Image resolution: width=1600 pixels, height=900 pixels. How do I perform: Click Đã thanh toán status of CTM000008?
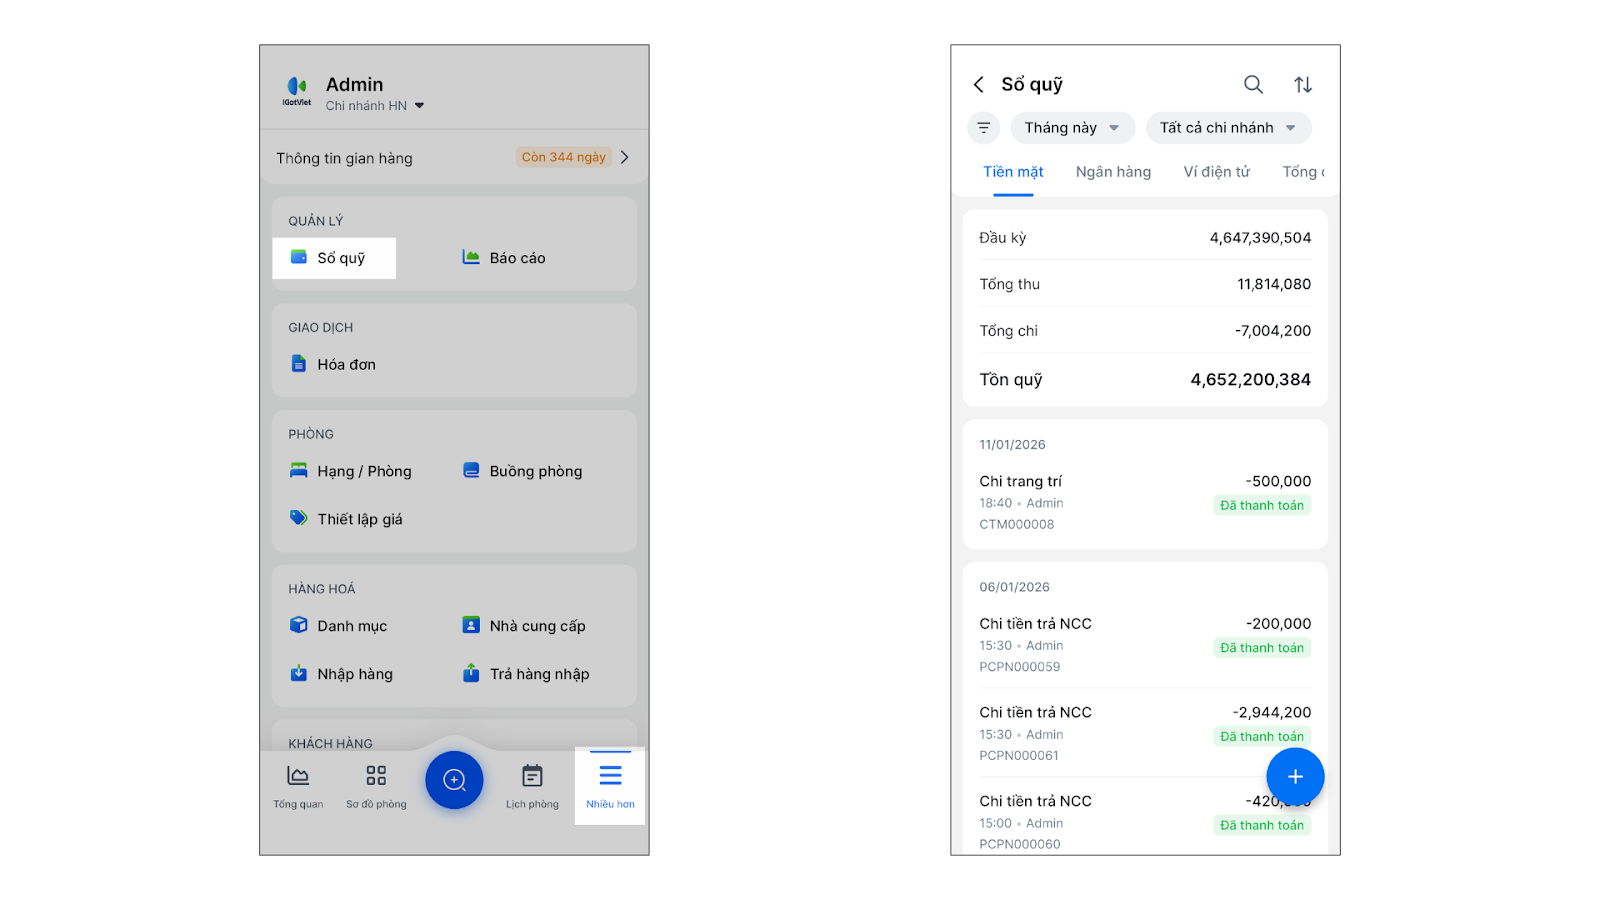point(1262,506)
